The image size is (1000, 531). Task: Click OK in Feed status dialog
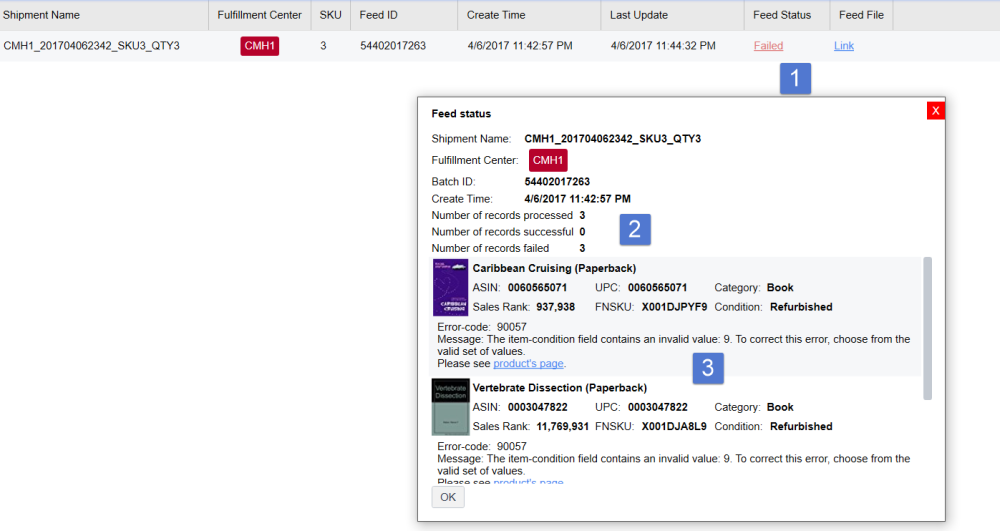(448, 497)
